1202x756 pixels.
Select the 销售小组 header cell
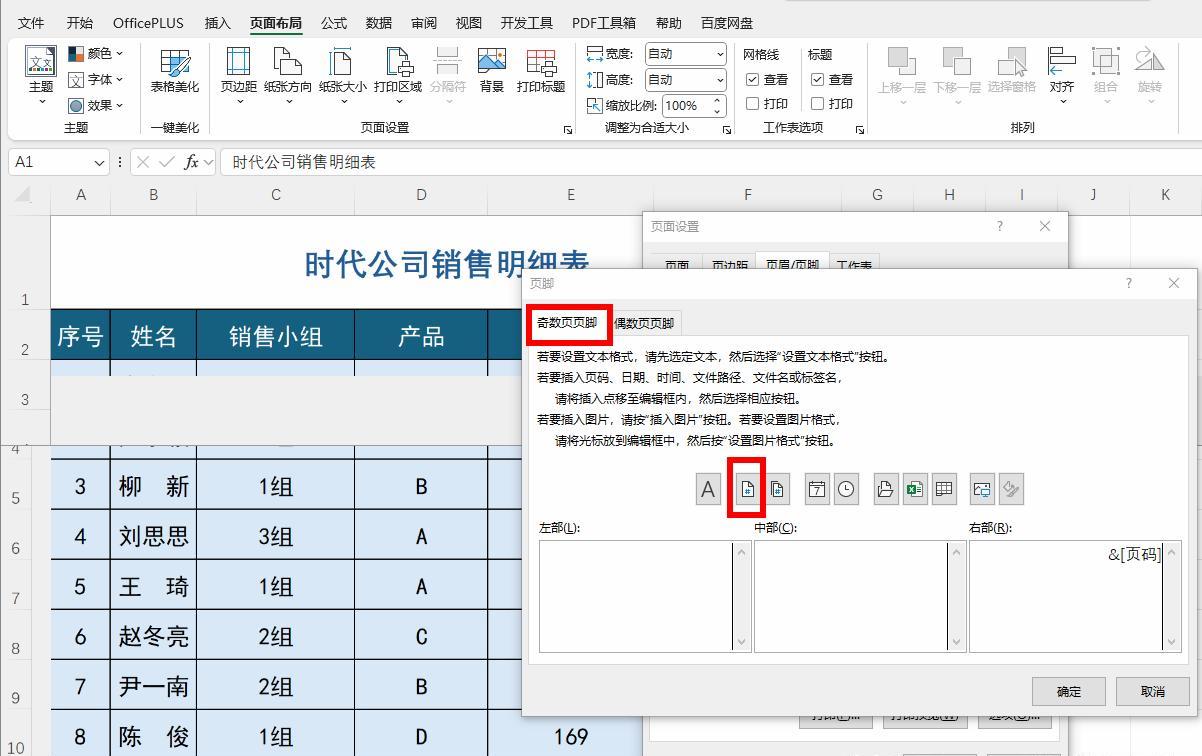pos(276,336)
